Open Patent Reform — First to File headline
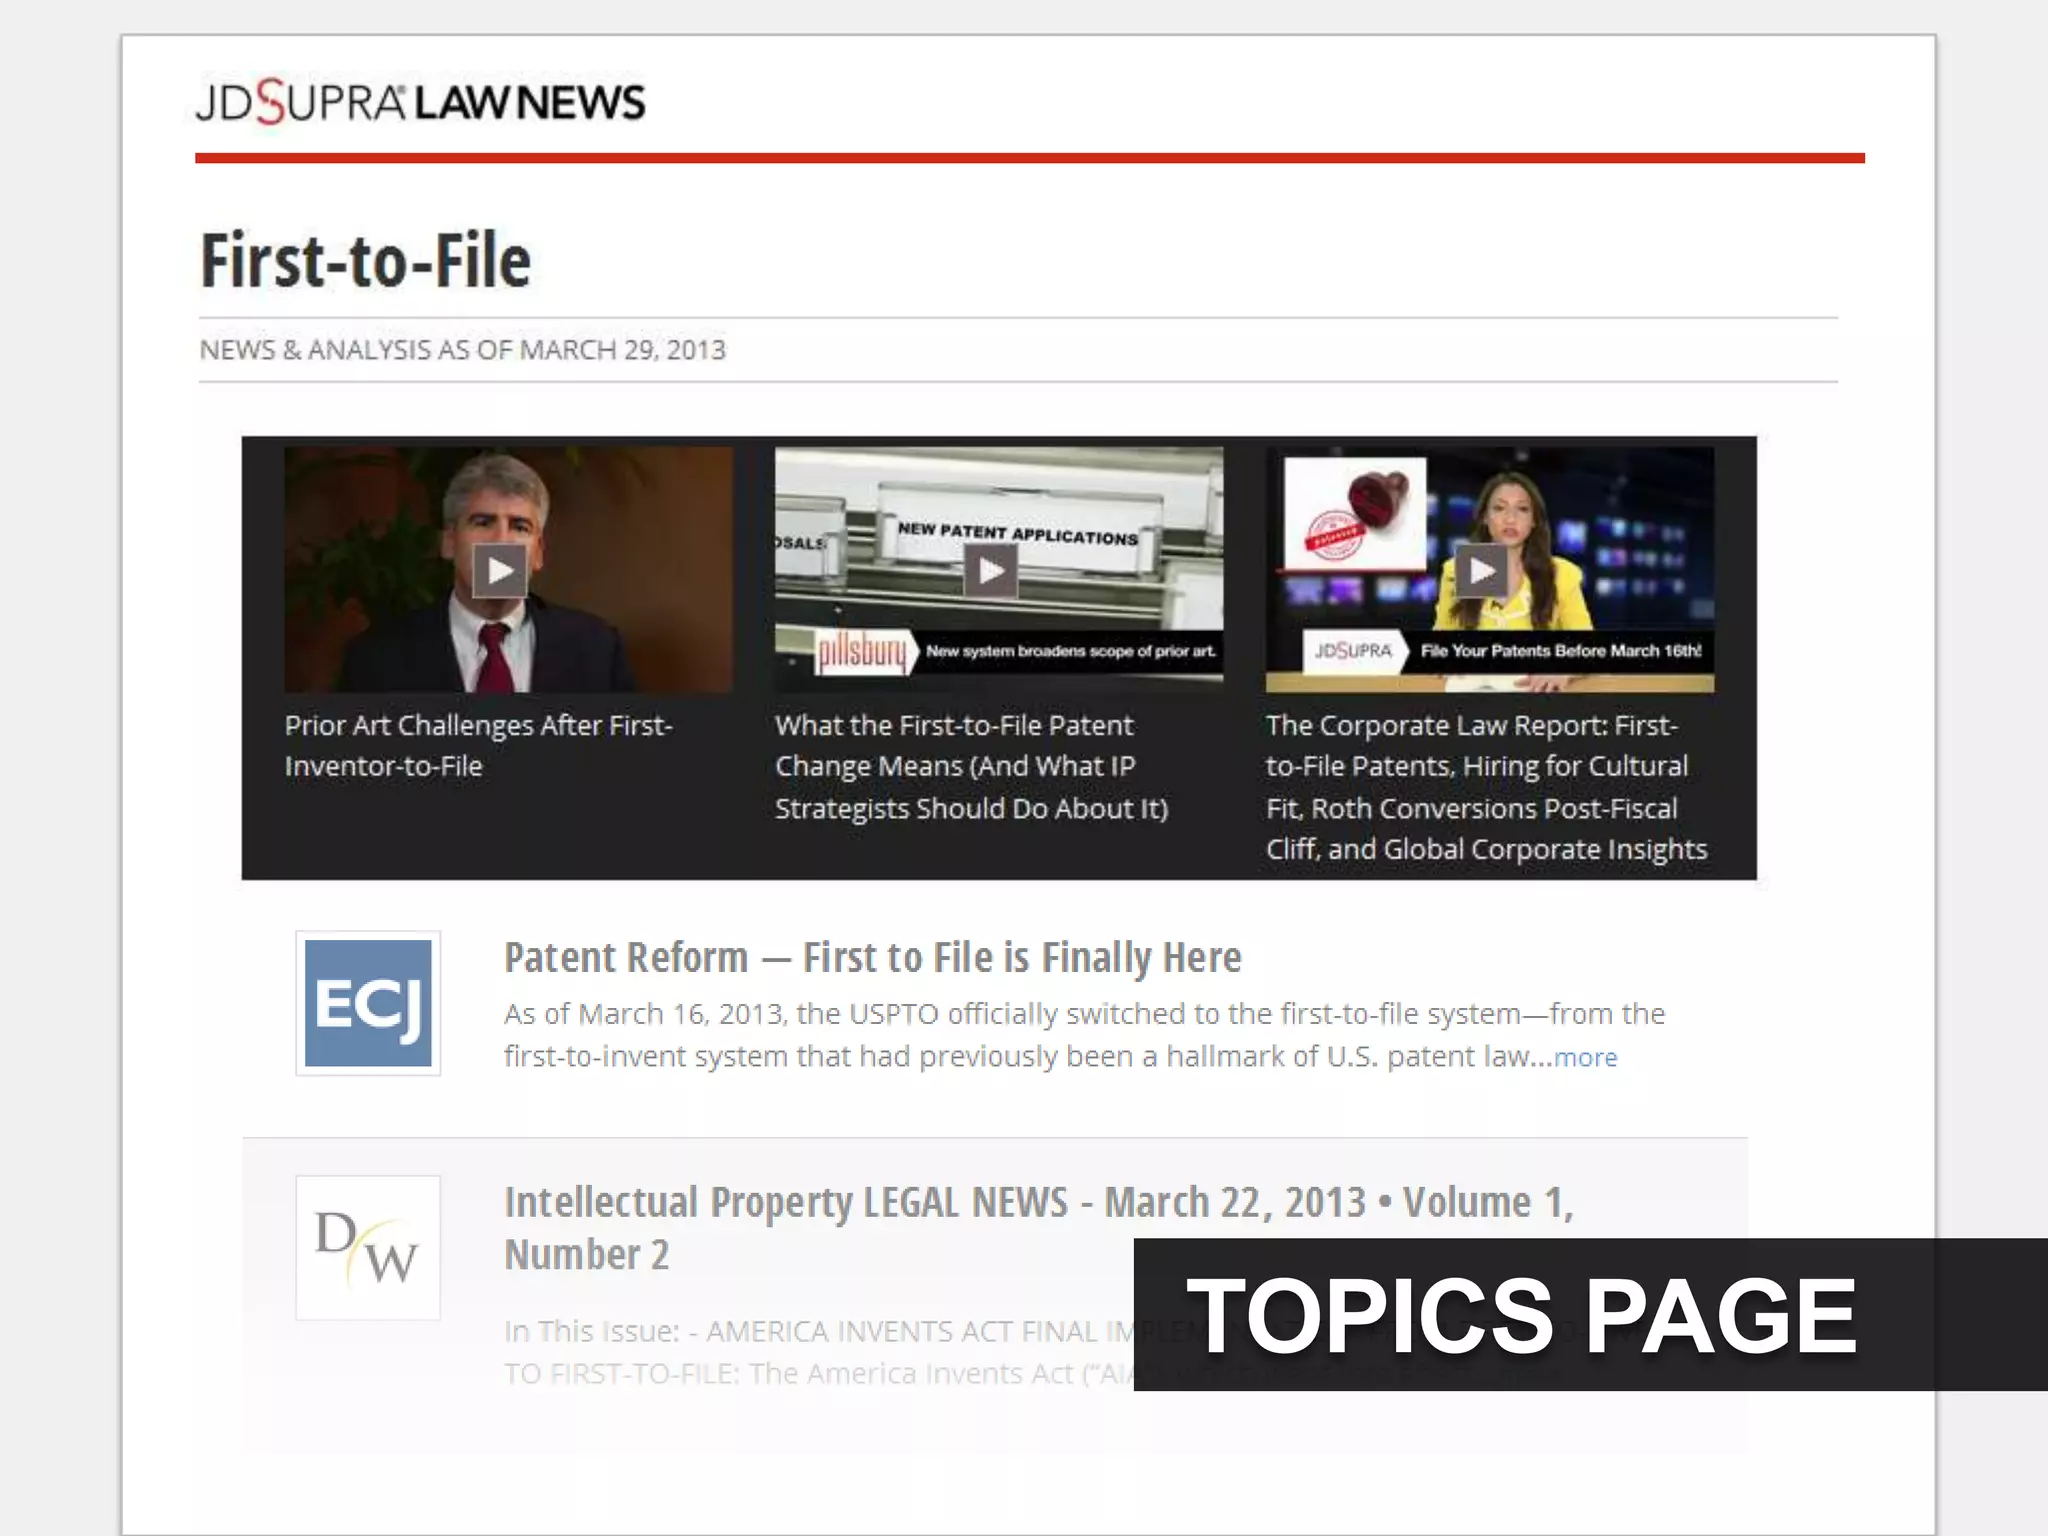Viewport: 2048px width, 1536px height. point(872,958)
